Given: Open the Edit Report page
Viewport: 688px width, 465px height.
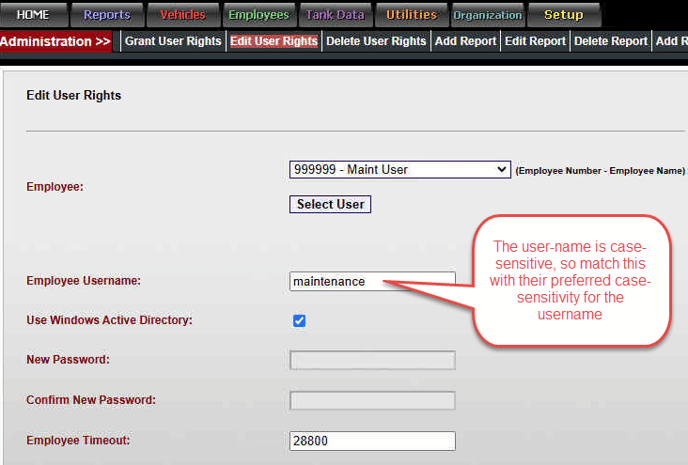Looking at the screenshot, I should (x=535, y=41).
